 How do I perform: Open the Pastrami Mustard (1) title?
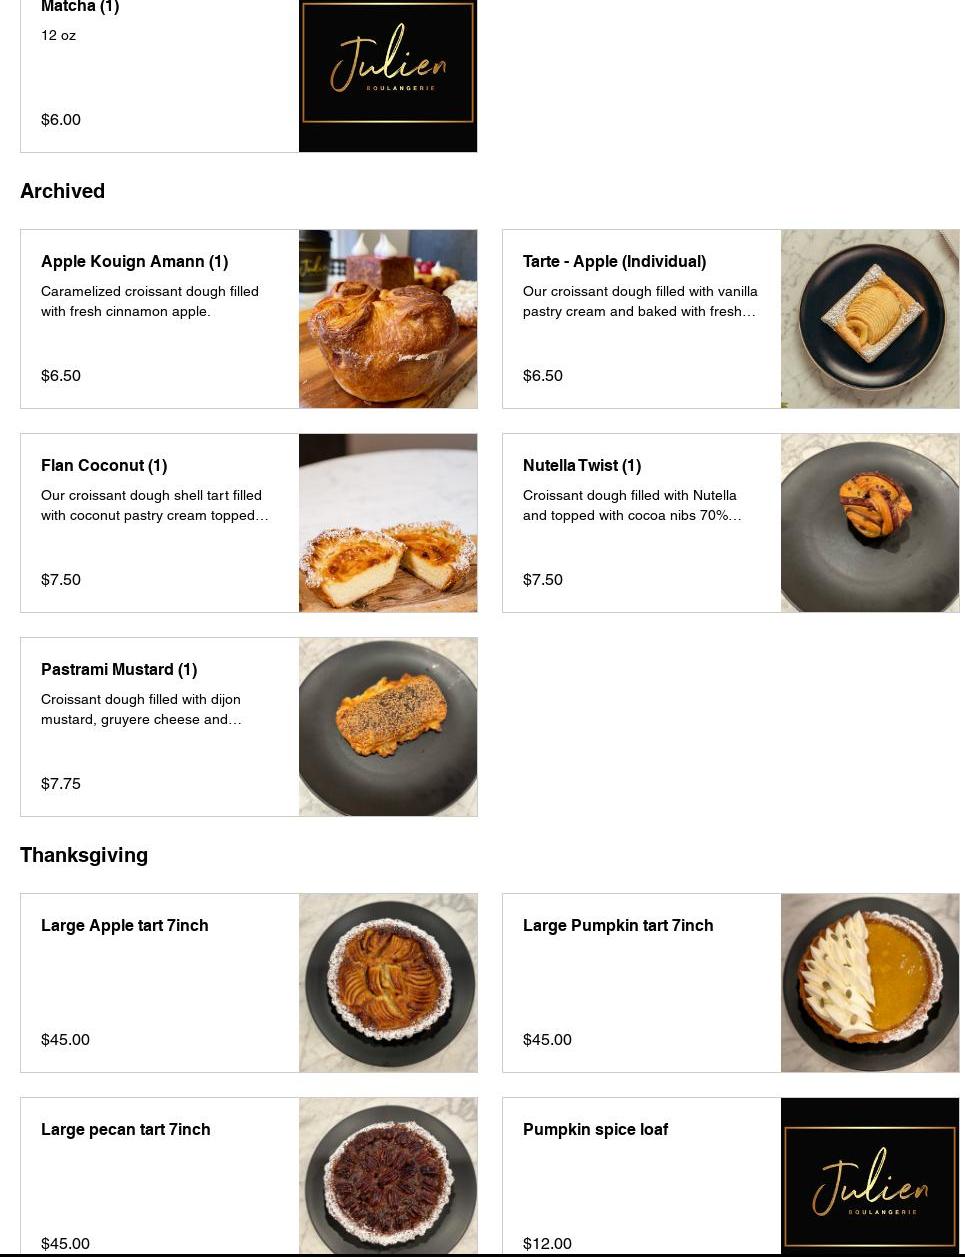[x=119, y=670]
